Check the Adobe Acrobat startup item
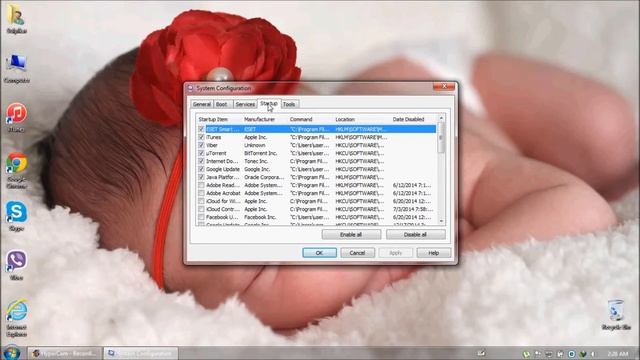The image size is (640, 360). pyautogui.click(x=201, y=193)
